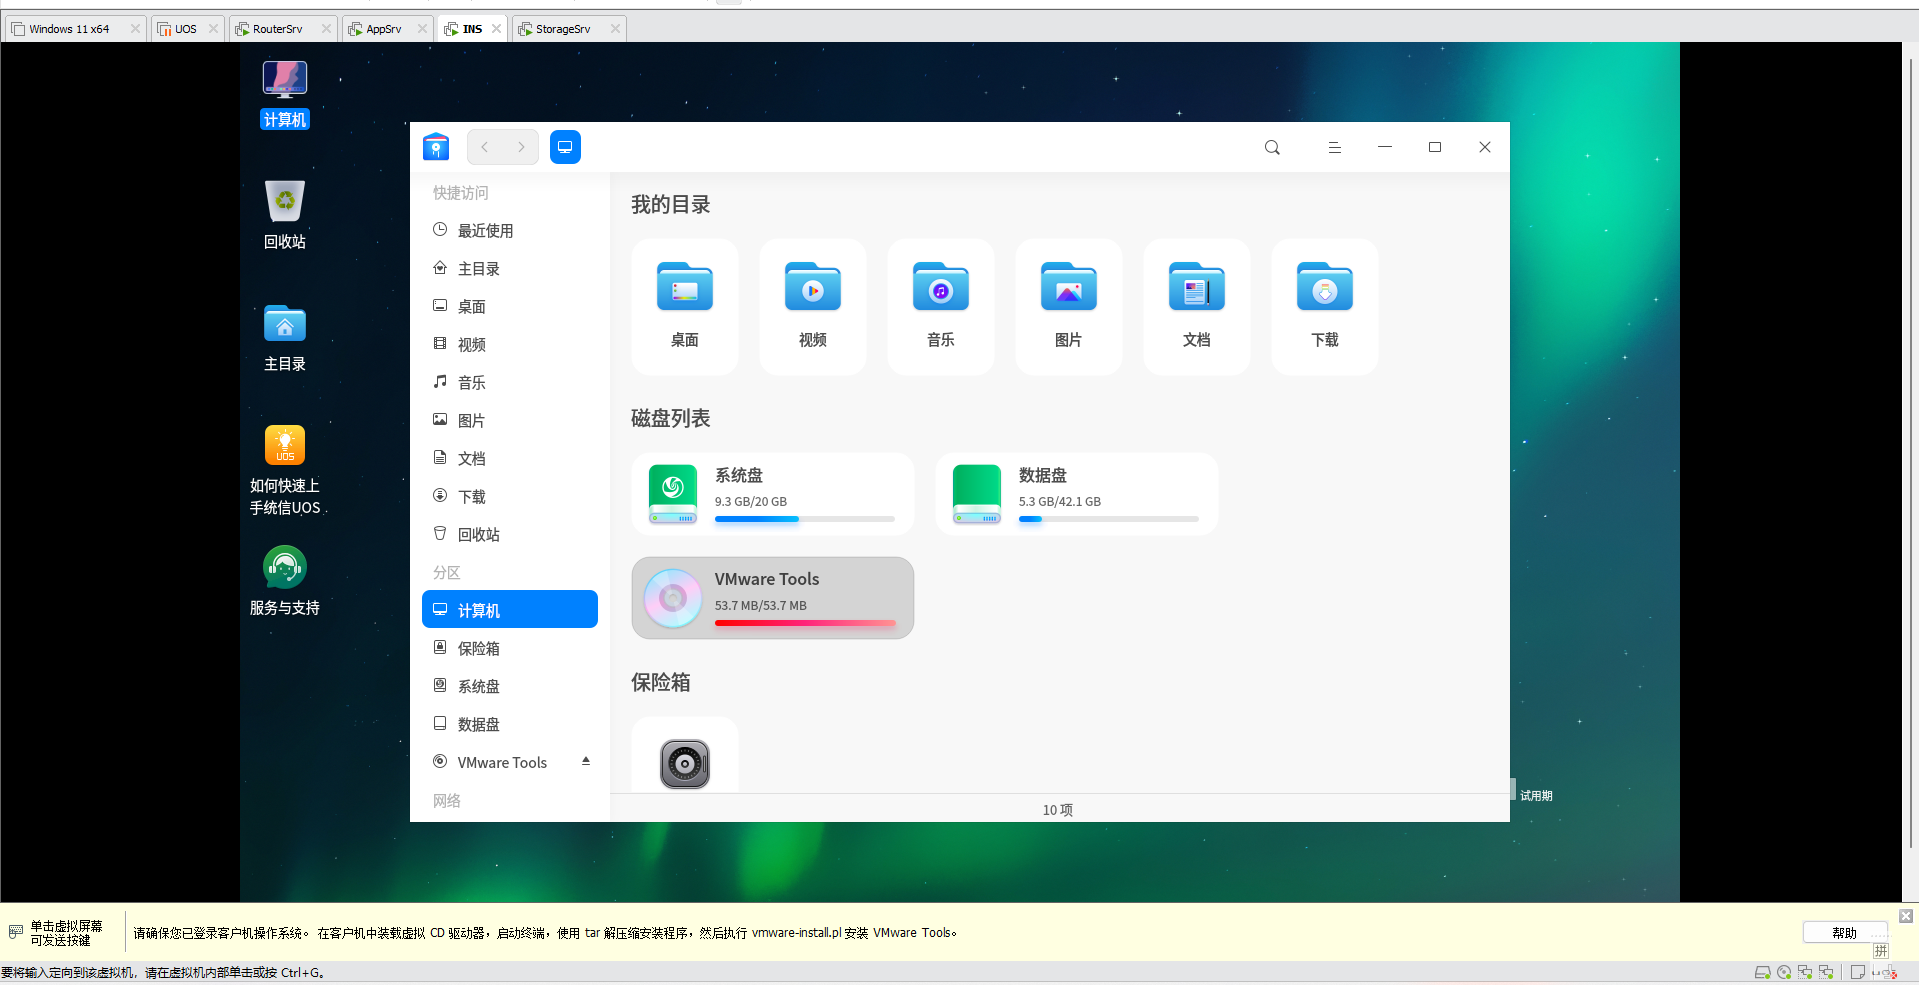The height and width of the screenshot is (985, 1919).
Task: Switch to the StorageSrv virtual machine tab
Action: 561,28
